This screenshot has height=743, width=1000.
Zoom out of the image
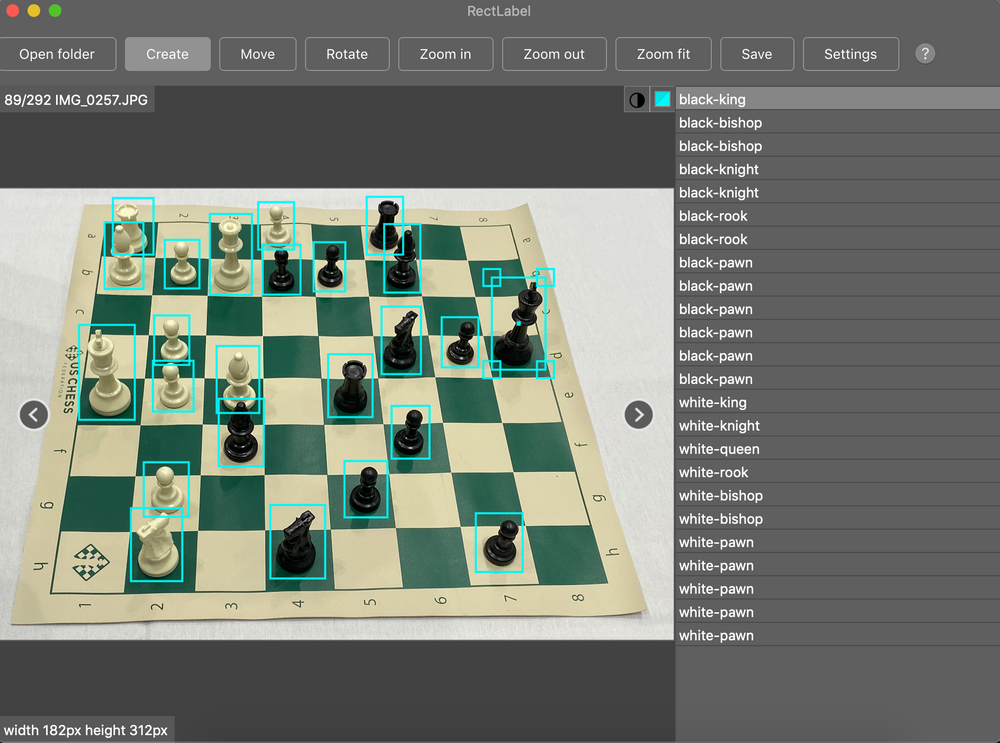point(554,53)
